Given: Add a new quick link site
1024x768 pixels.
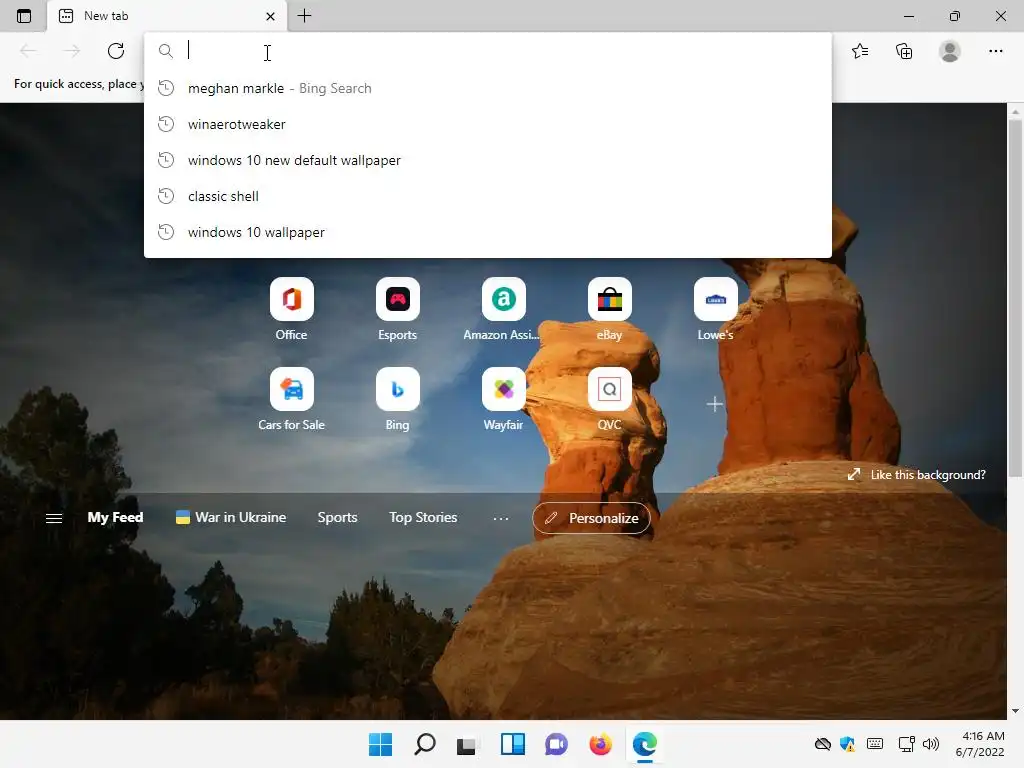Looking at the screenshot, I should [x=715, y=404].
